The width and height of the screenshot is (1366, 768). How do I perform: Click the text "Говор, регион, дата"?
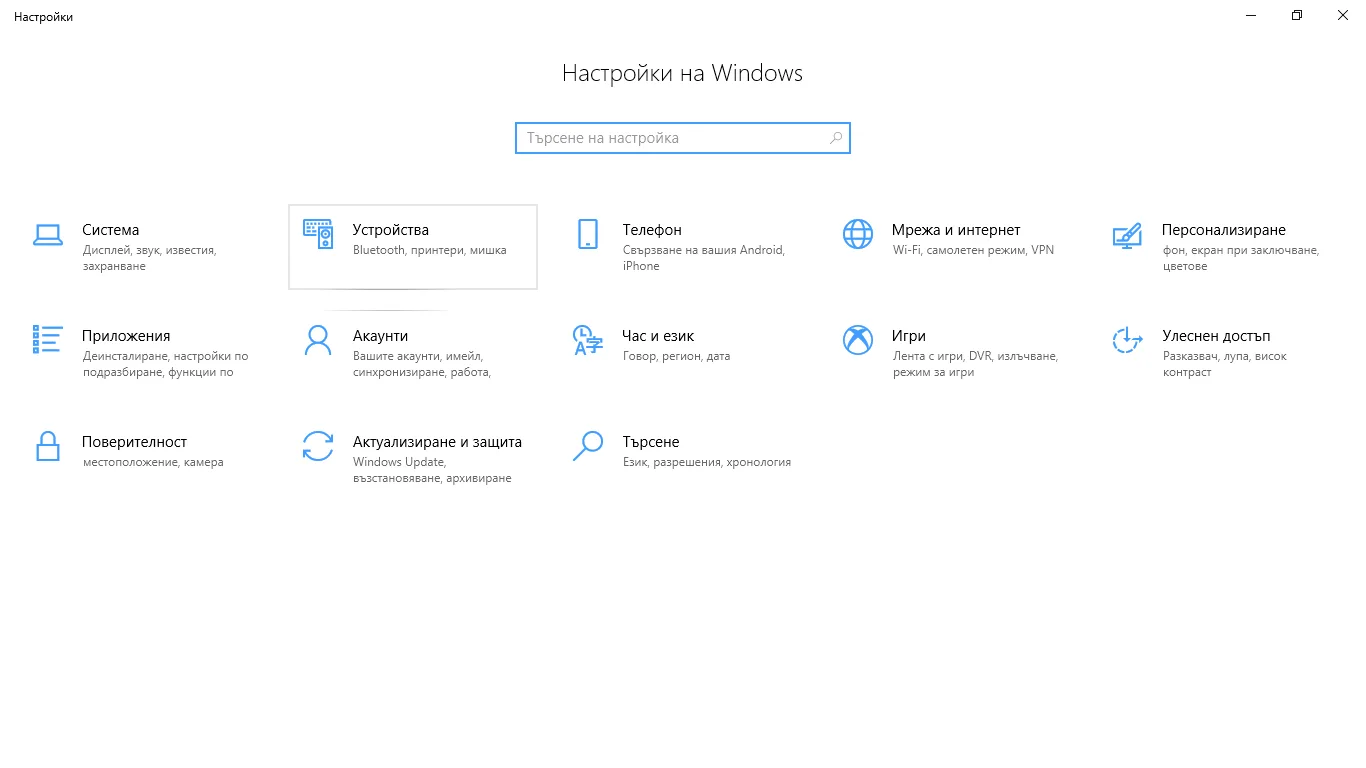tap(676, 356)
